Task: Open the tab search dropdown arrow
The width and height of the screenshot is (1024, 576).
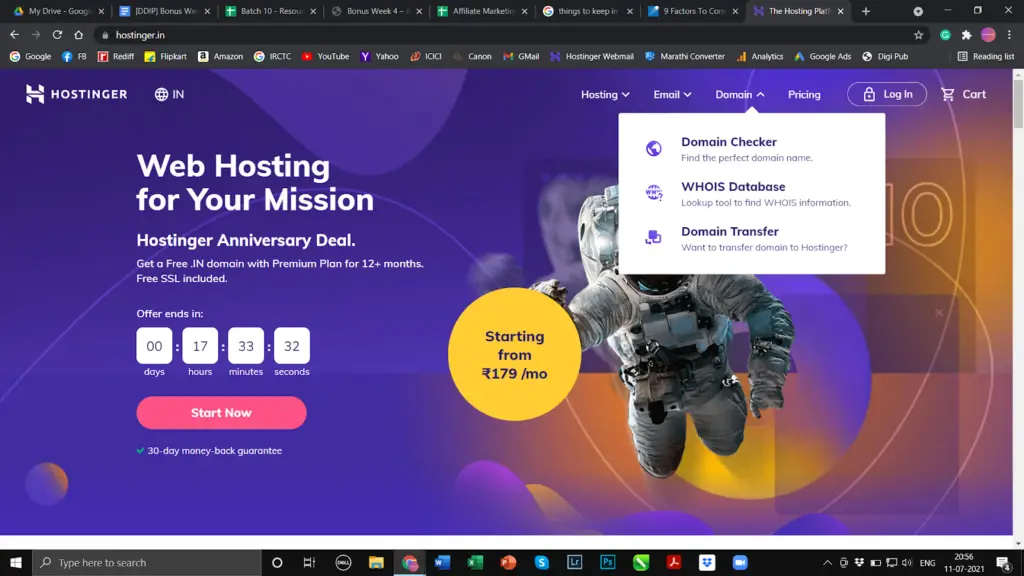Action: (x=918, y=11)
